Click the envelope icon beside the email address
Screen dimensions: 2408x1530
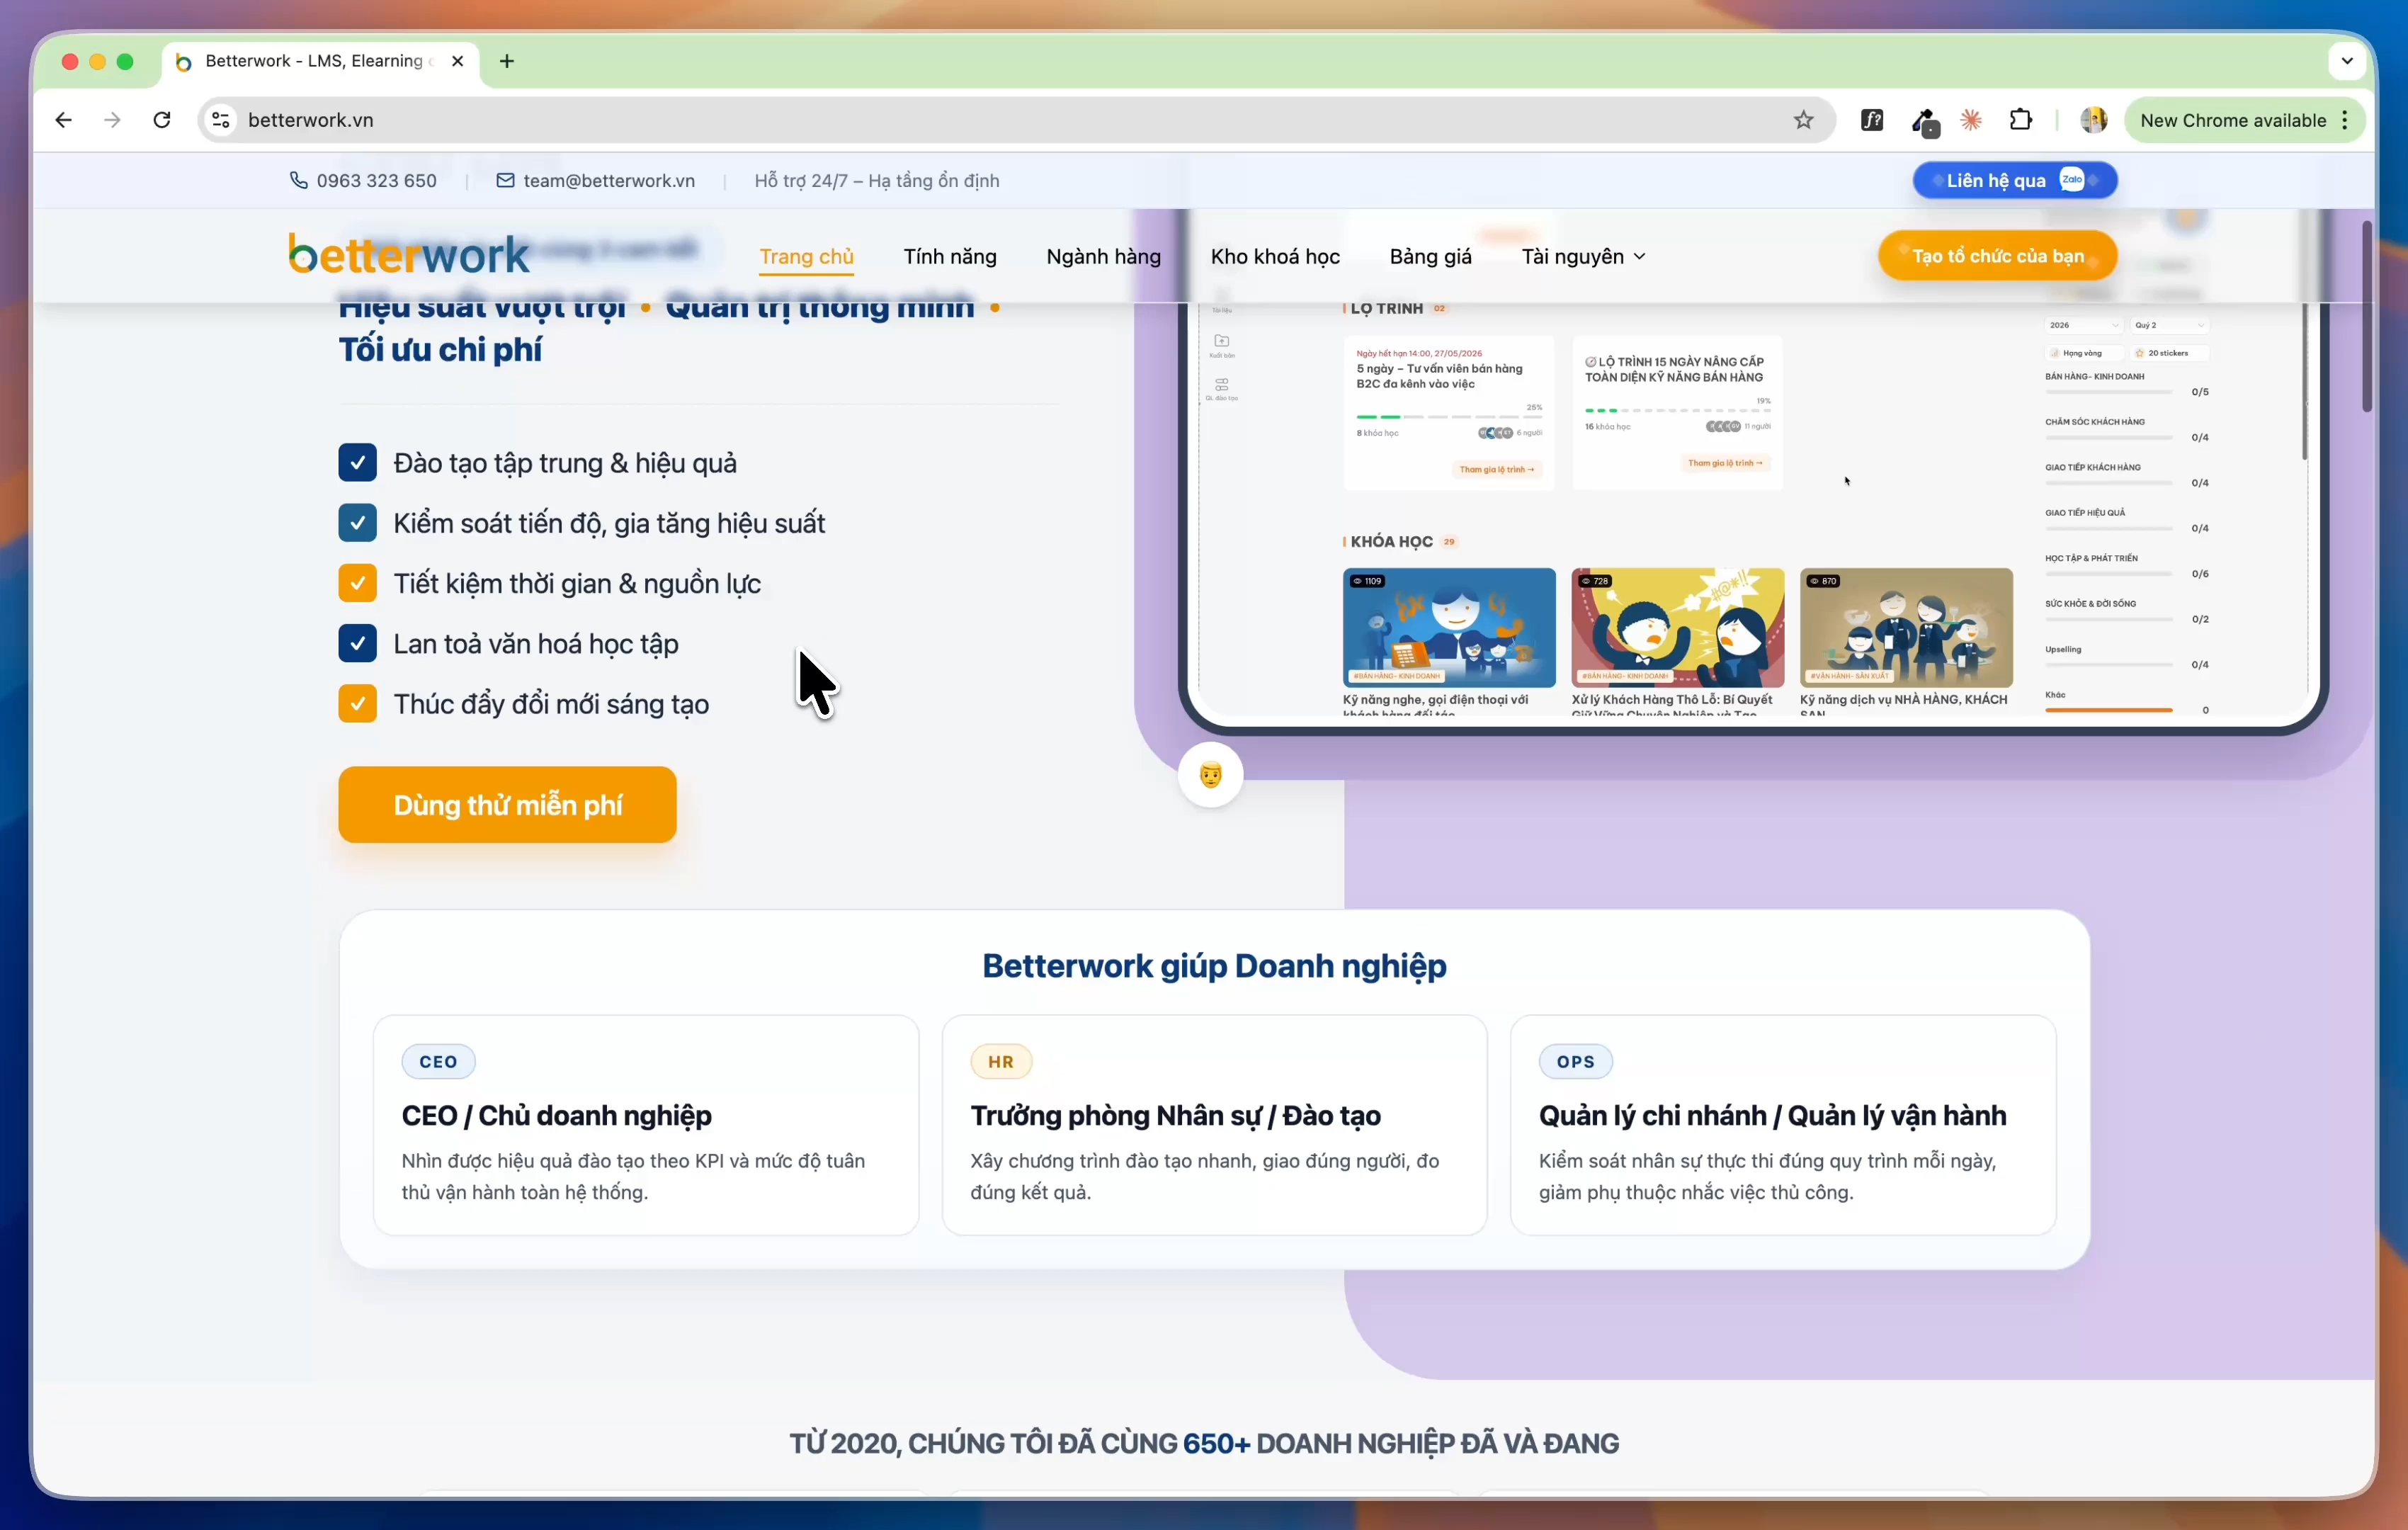tap(505, 180)
